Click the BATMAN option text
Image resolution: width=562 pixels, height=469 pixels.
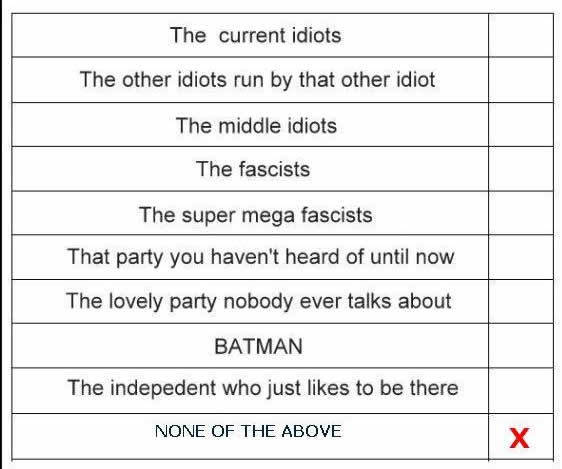coord(258,346)
